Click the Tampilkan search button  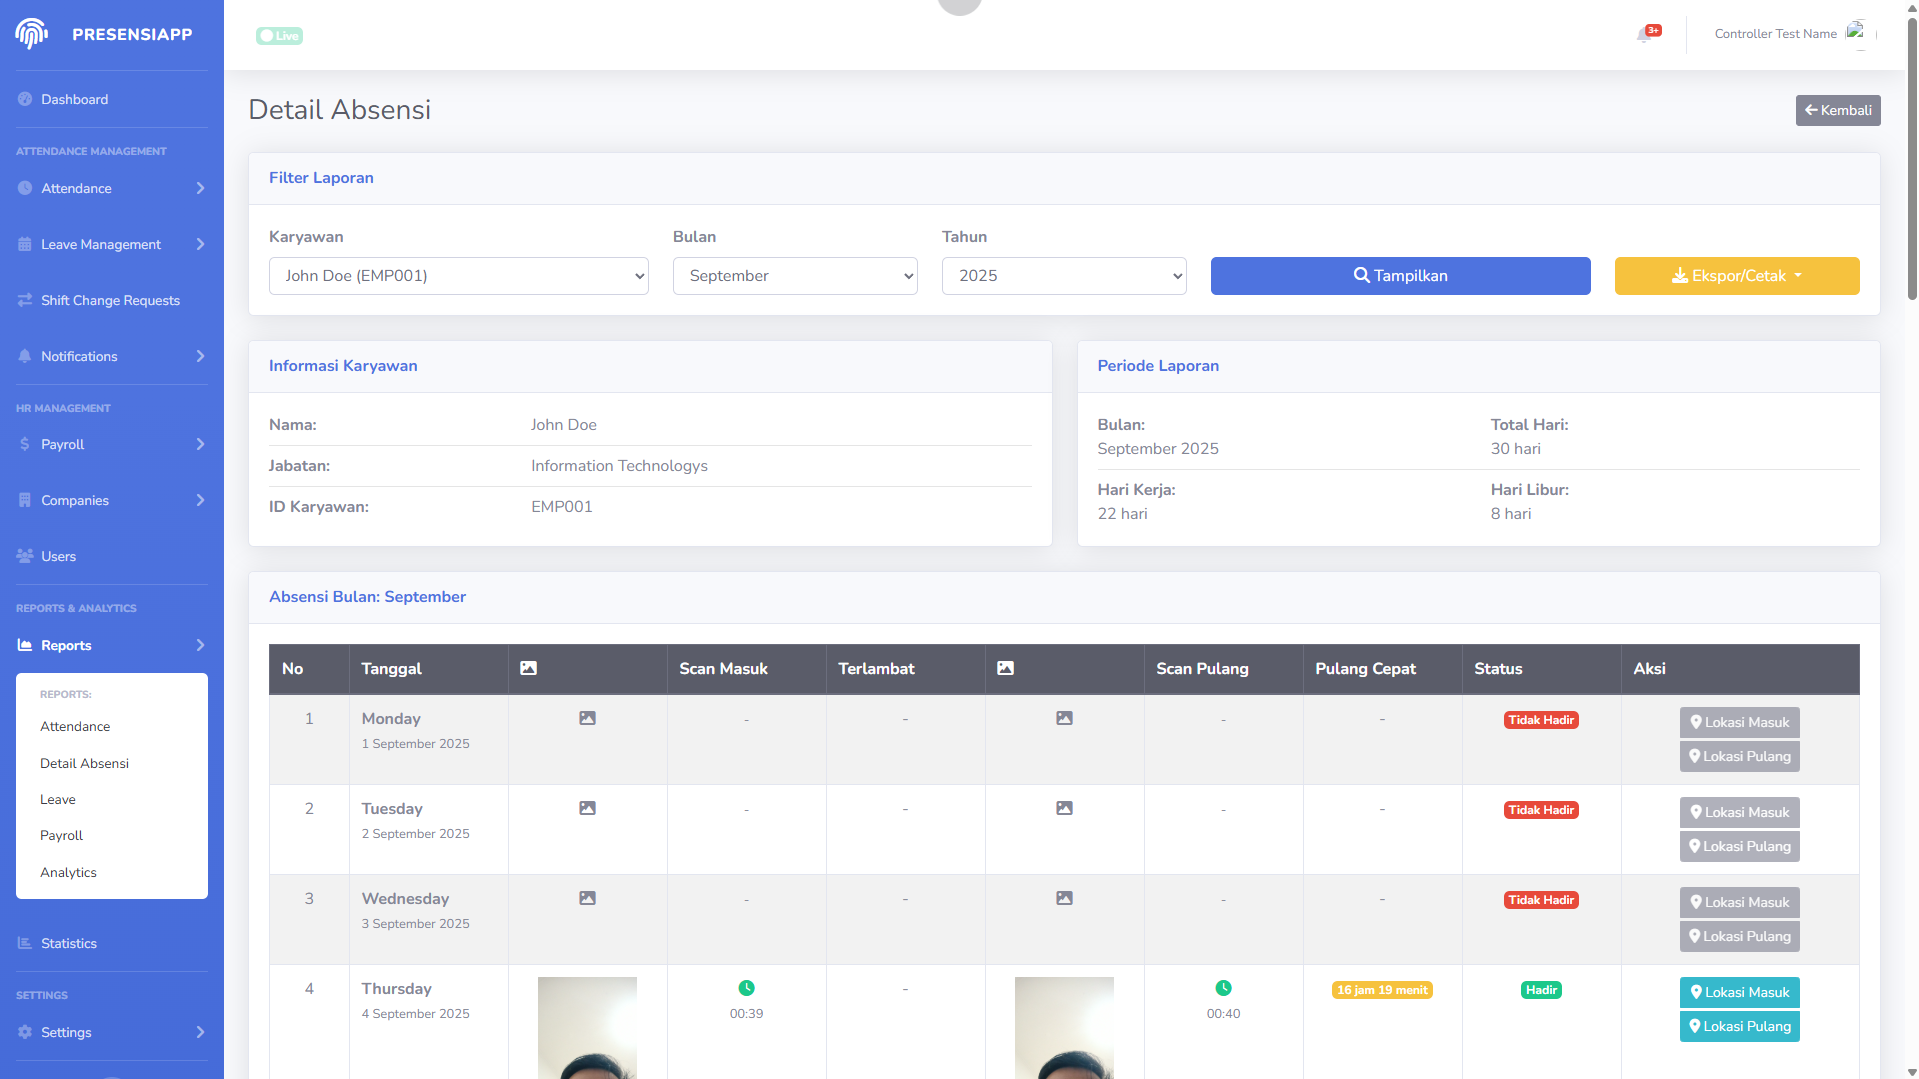click(x=1400, y=276)
